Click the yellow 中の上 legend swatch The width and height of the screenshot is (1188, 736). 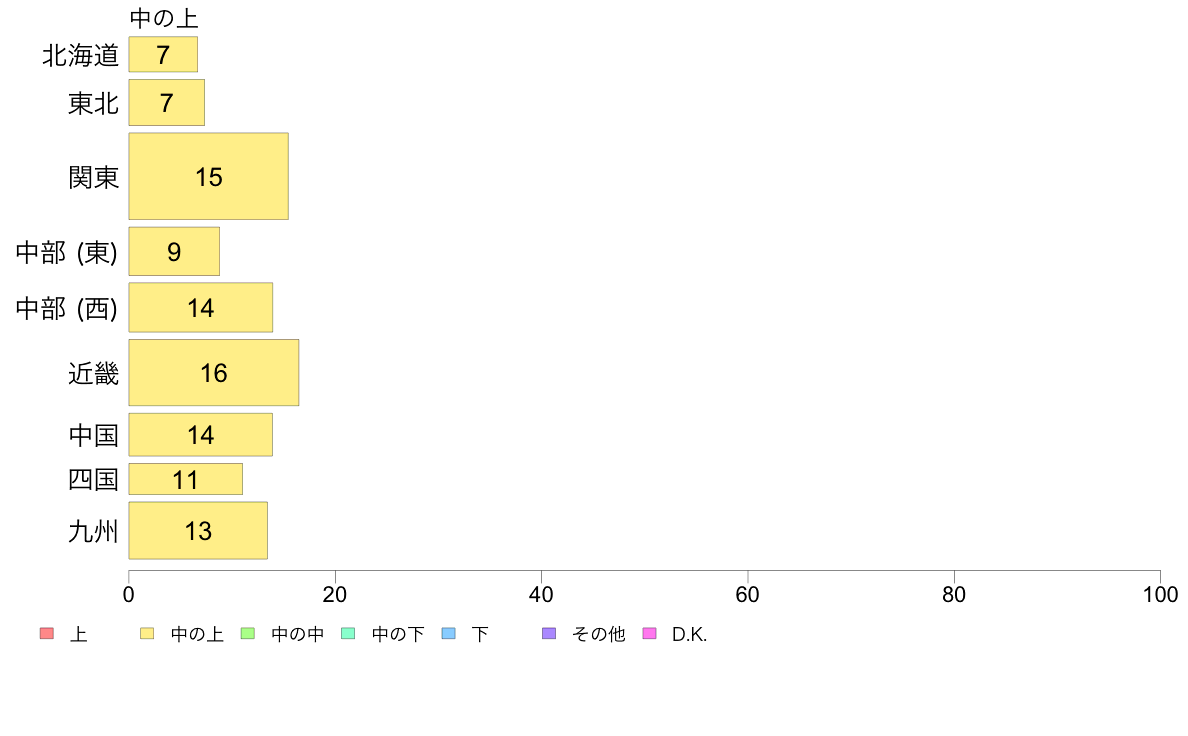(x=147, y=634)
